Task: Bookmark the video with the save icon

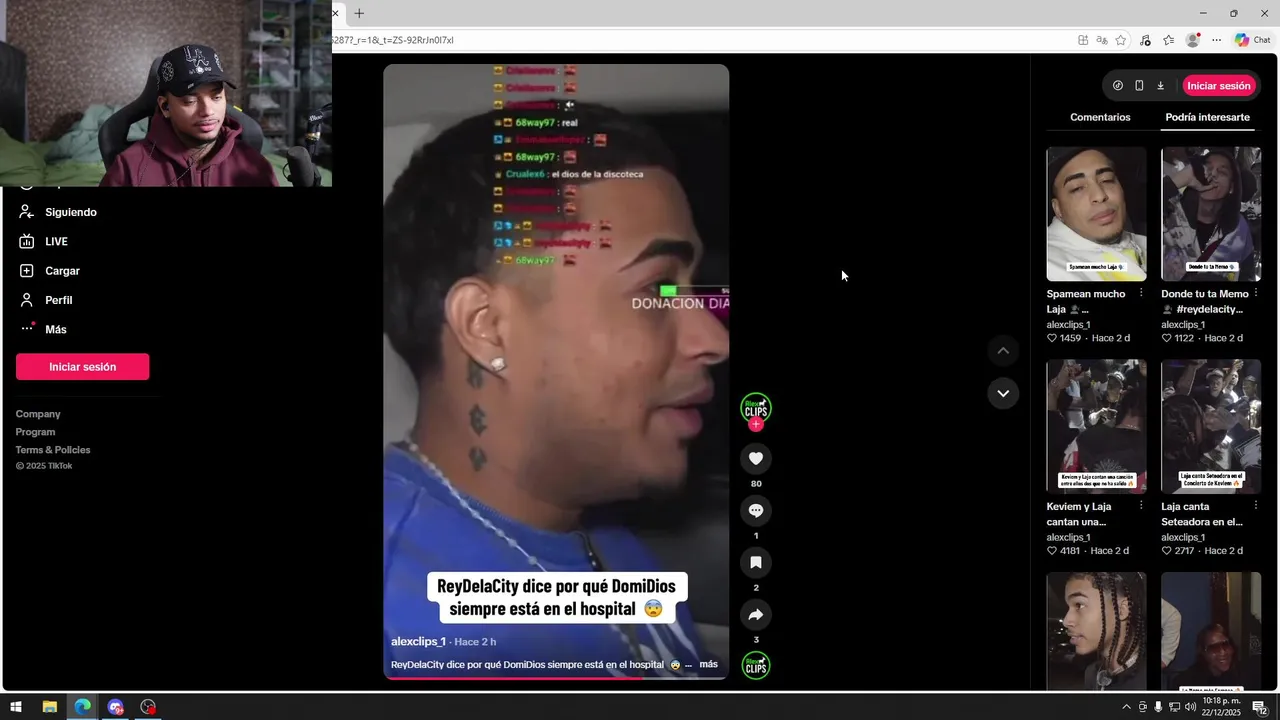Action: 756,562
